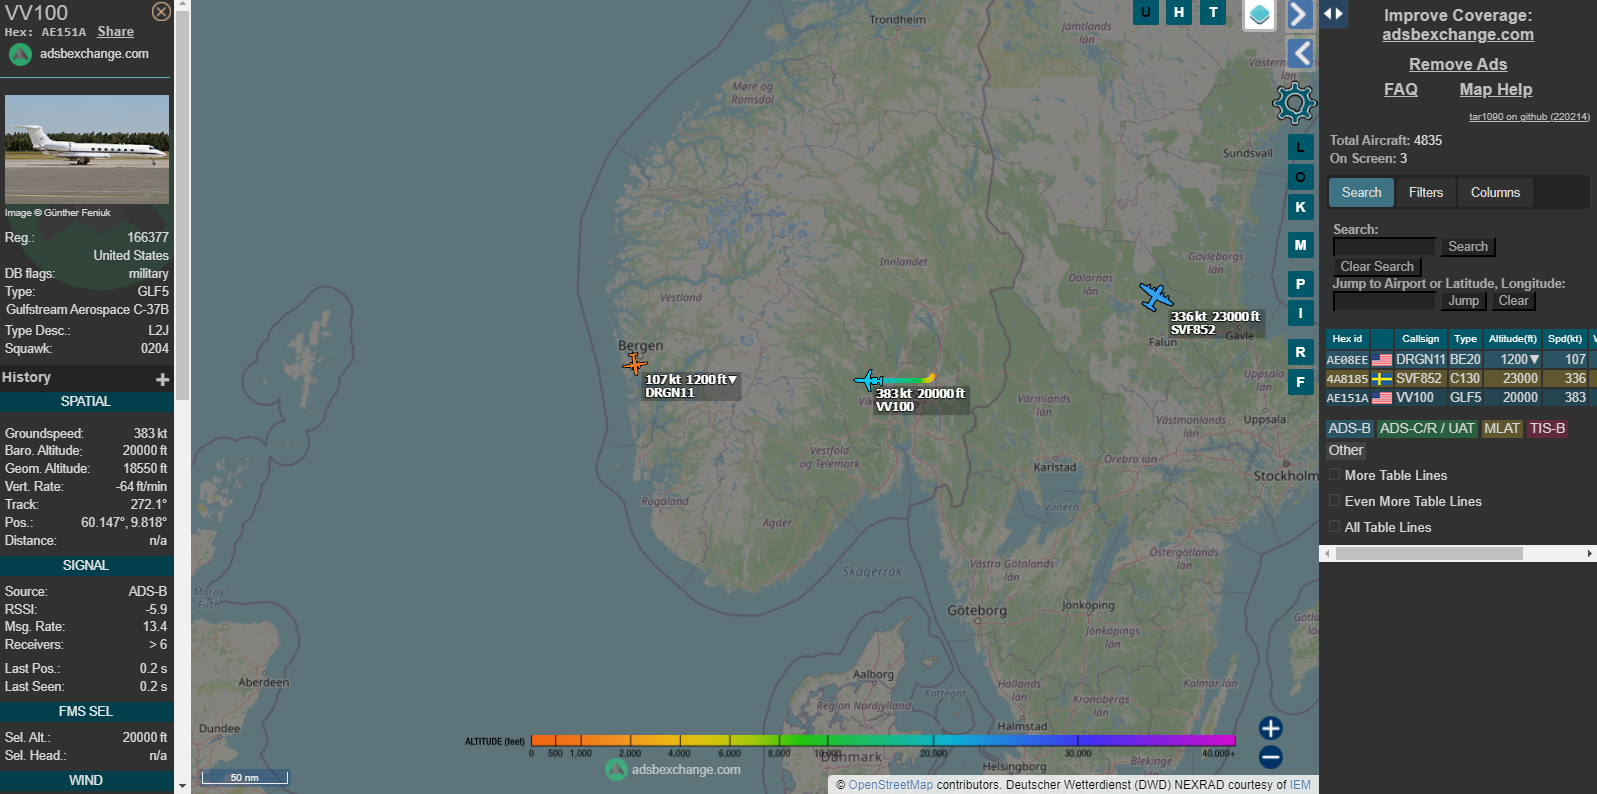Click the R map button
Viewport: 1597px width, 794px height.
tap(1300, 352)
